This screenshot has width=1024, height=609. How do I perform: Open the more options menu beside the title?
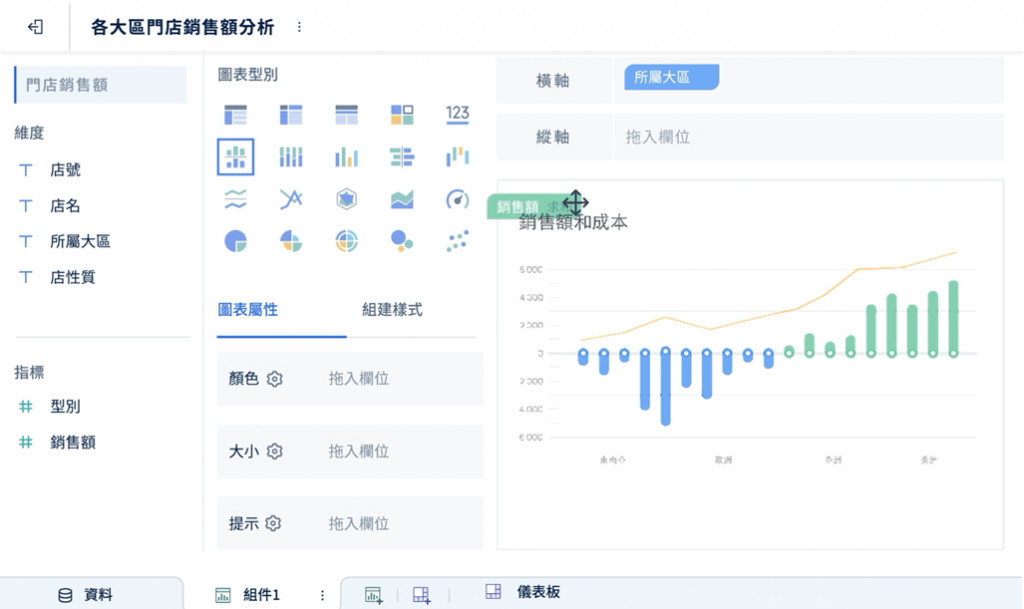click(299, 27)
